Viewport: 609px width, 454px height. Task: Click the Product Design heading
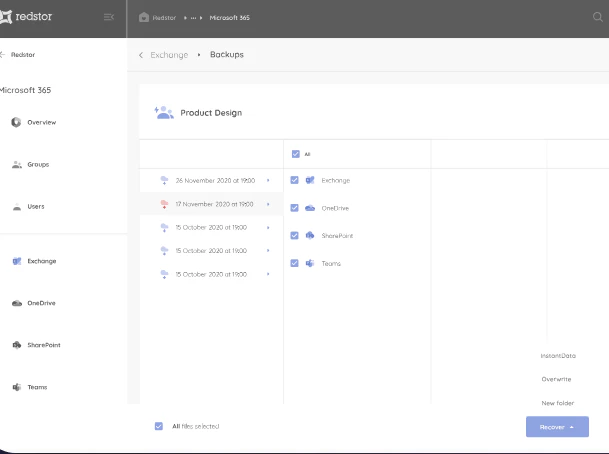[211, 113]
